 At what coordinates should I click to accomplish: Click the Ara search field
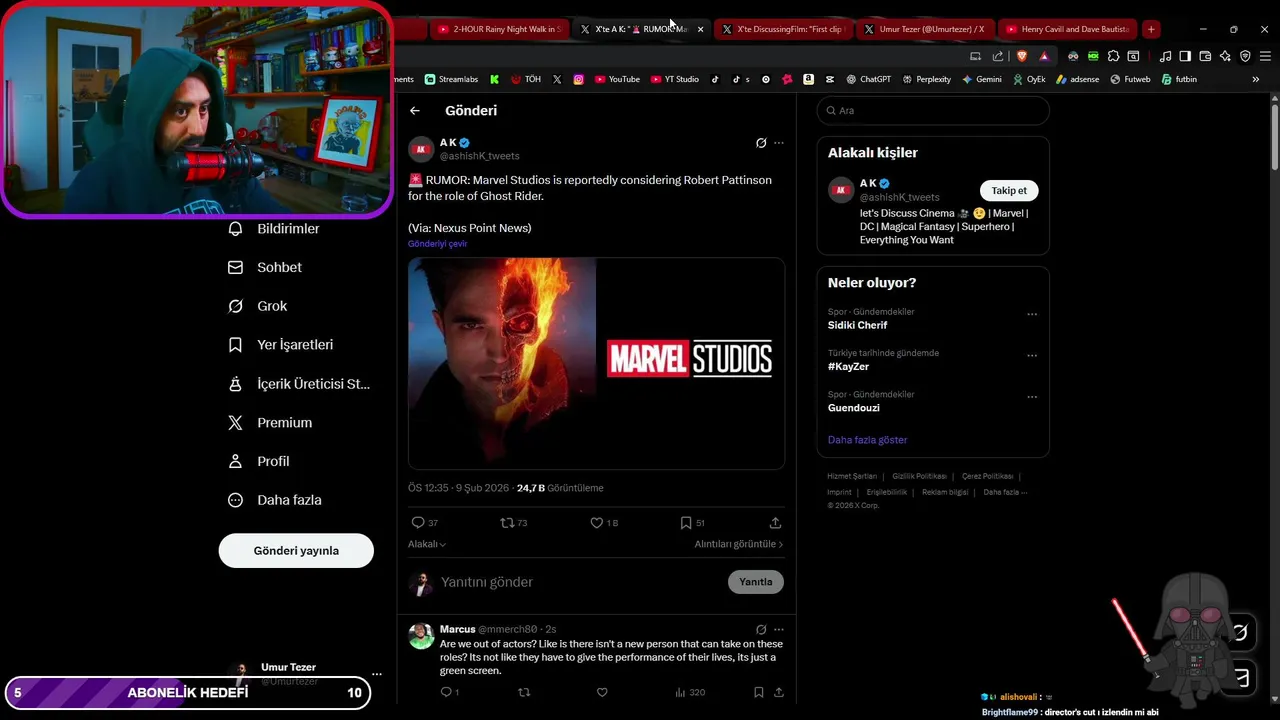(933, 111)
